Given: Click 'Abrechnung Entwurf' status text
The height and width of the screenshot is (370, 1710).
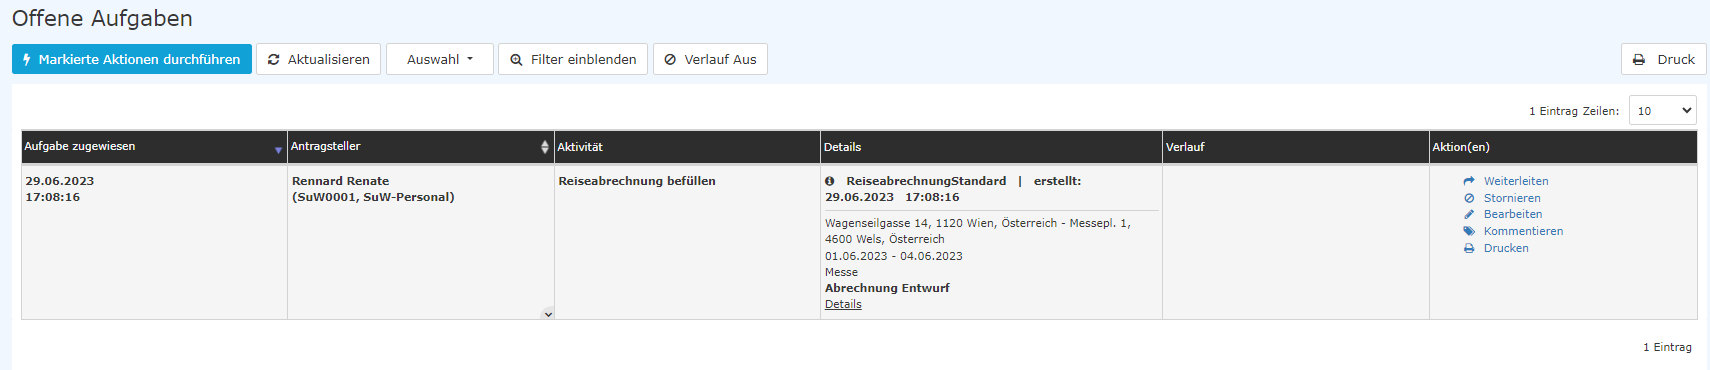Looking at the screenshot, I should (x=887, y=288).
